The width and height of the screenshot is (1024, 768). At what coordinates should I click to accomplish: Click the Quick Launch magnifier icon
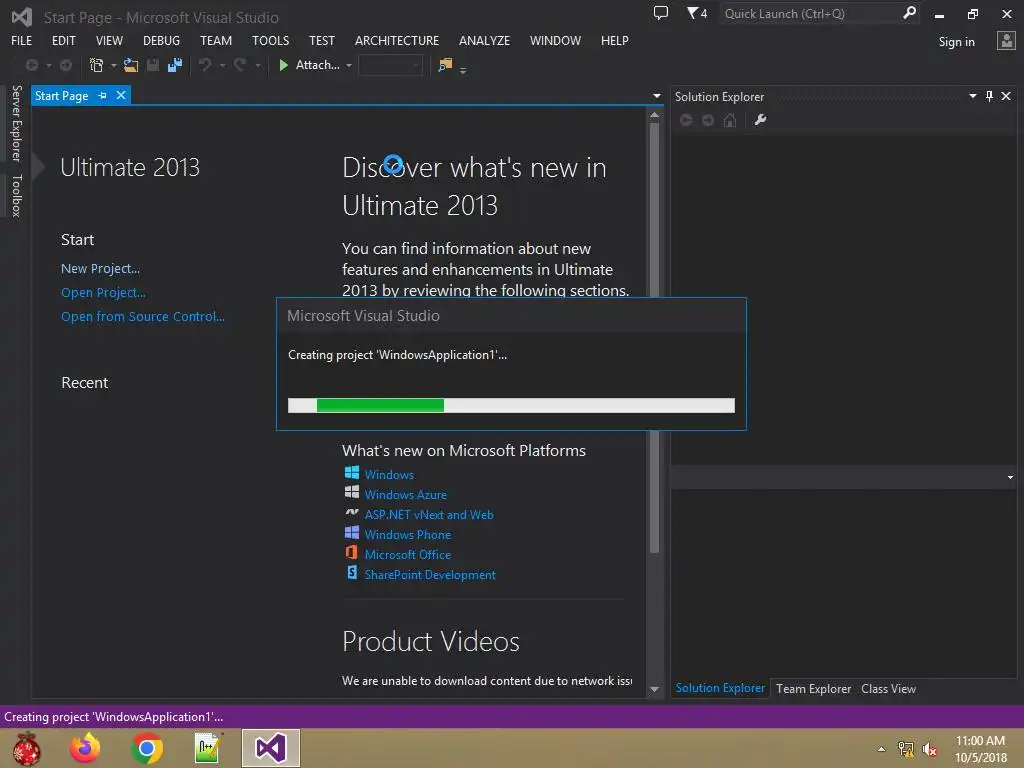[x=909, y=13]
